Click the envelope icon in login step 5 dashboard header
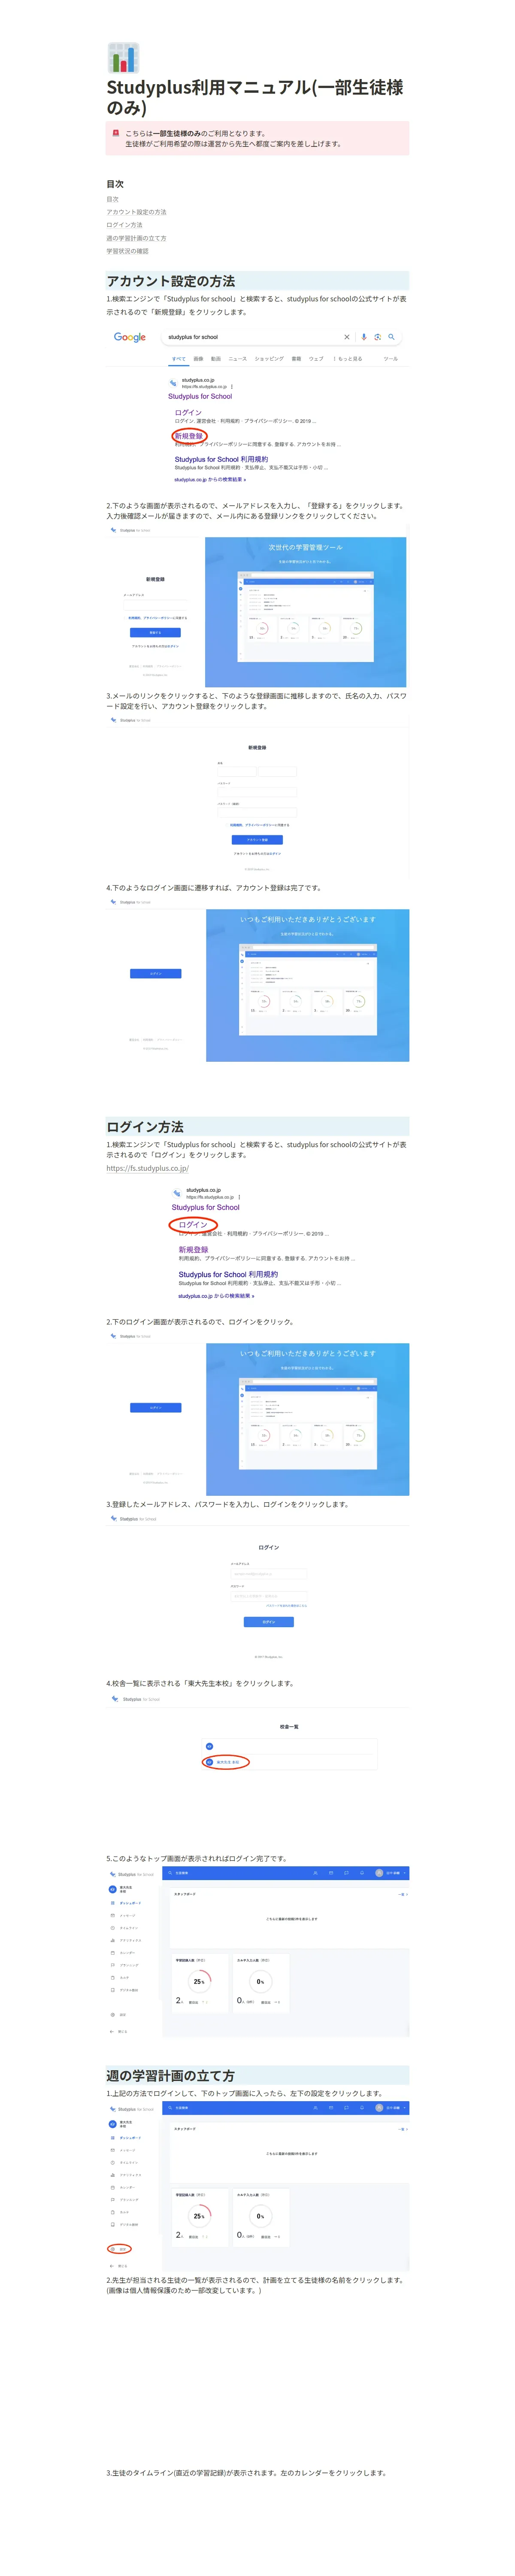 [x=331, y=1873]
